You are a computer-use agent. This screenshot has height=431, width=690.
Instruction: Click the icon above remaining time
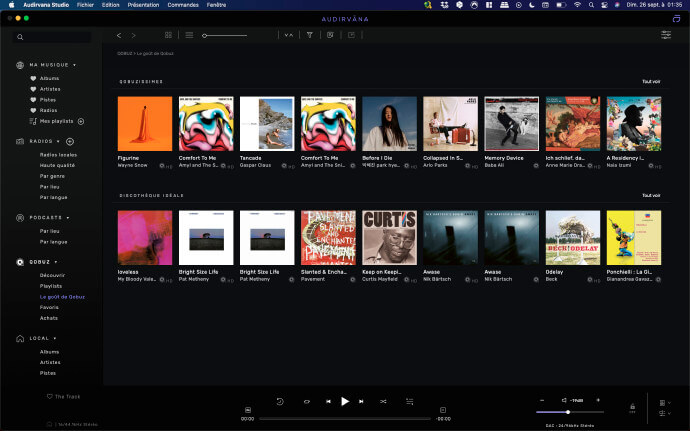(443, 410)
